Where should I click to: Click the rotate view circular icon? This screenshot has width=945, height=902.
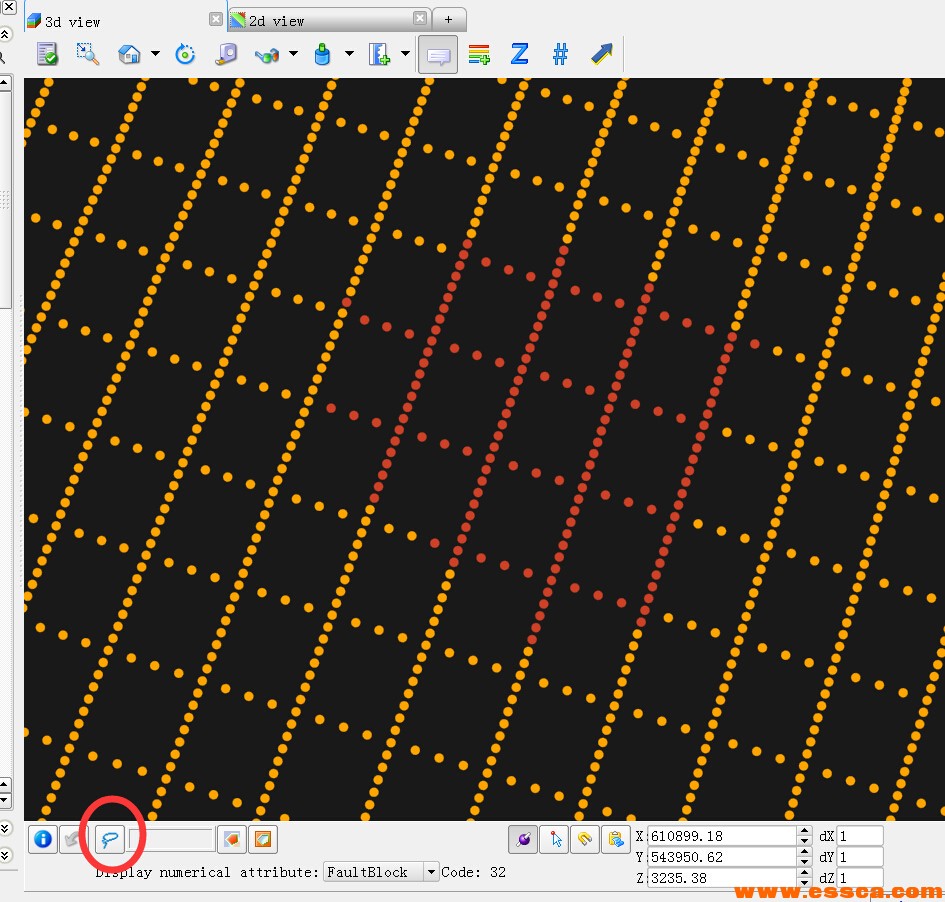pos(185,54)
